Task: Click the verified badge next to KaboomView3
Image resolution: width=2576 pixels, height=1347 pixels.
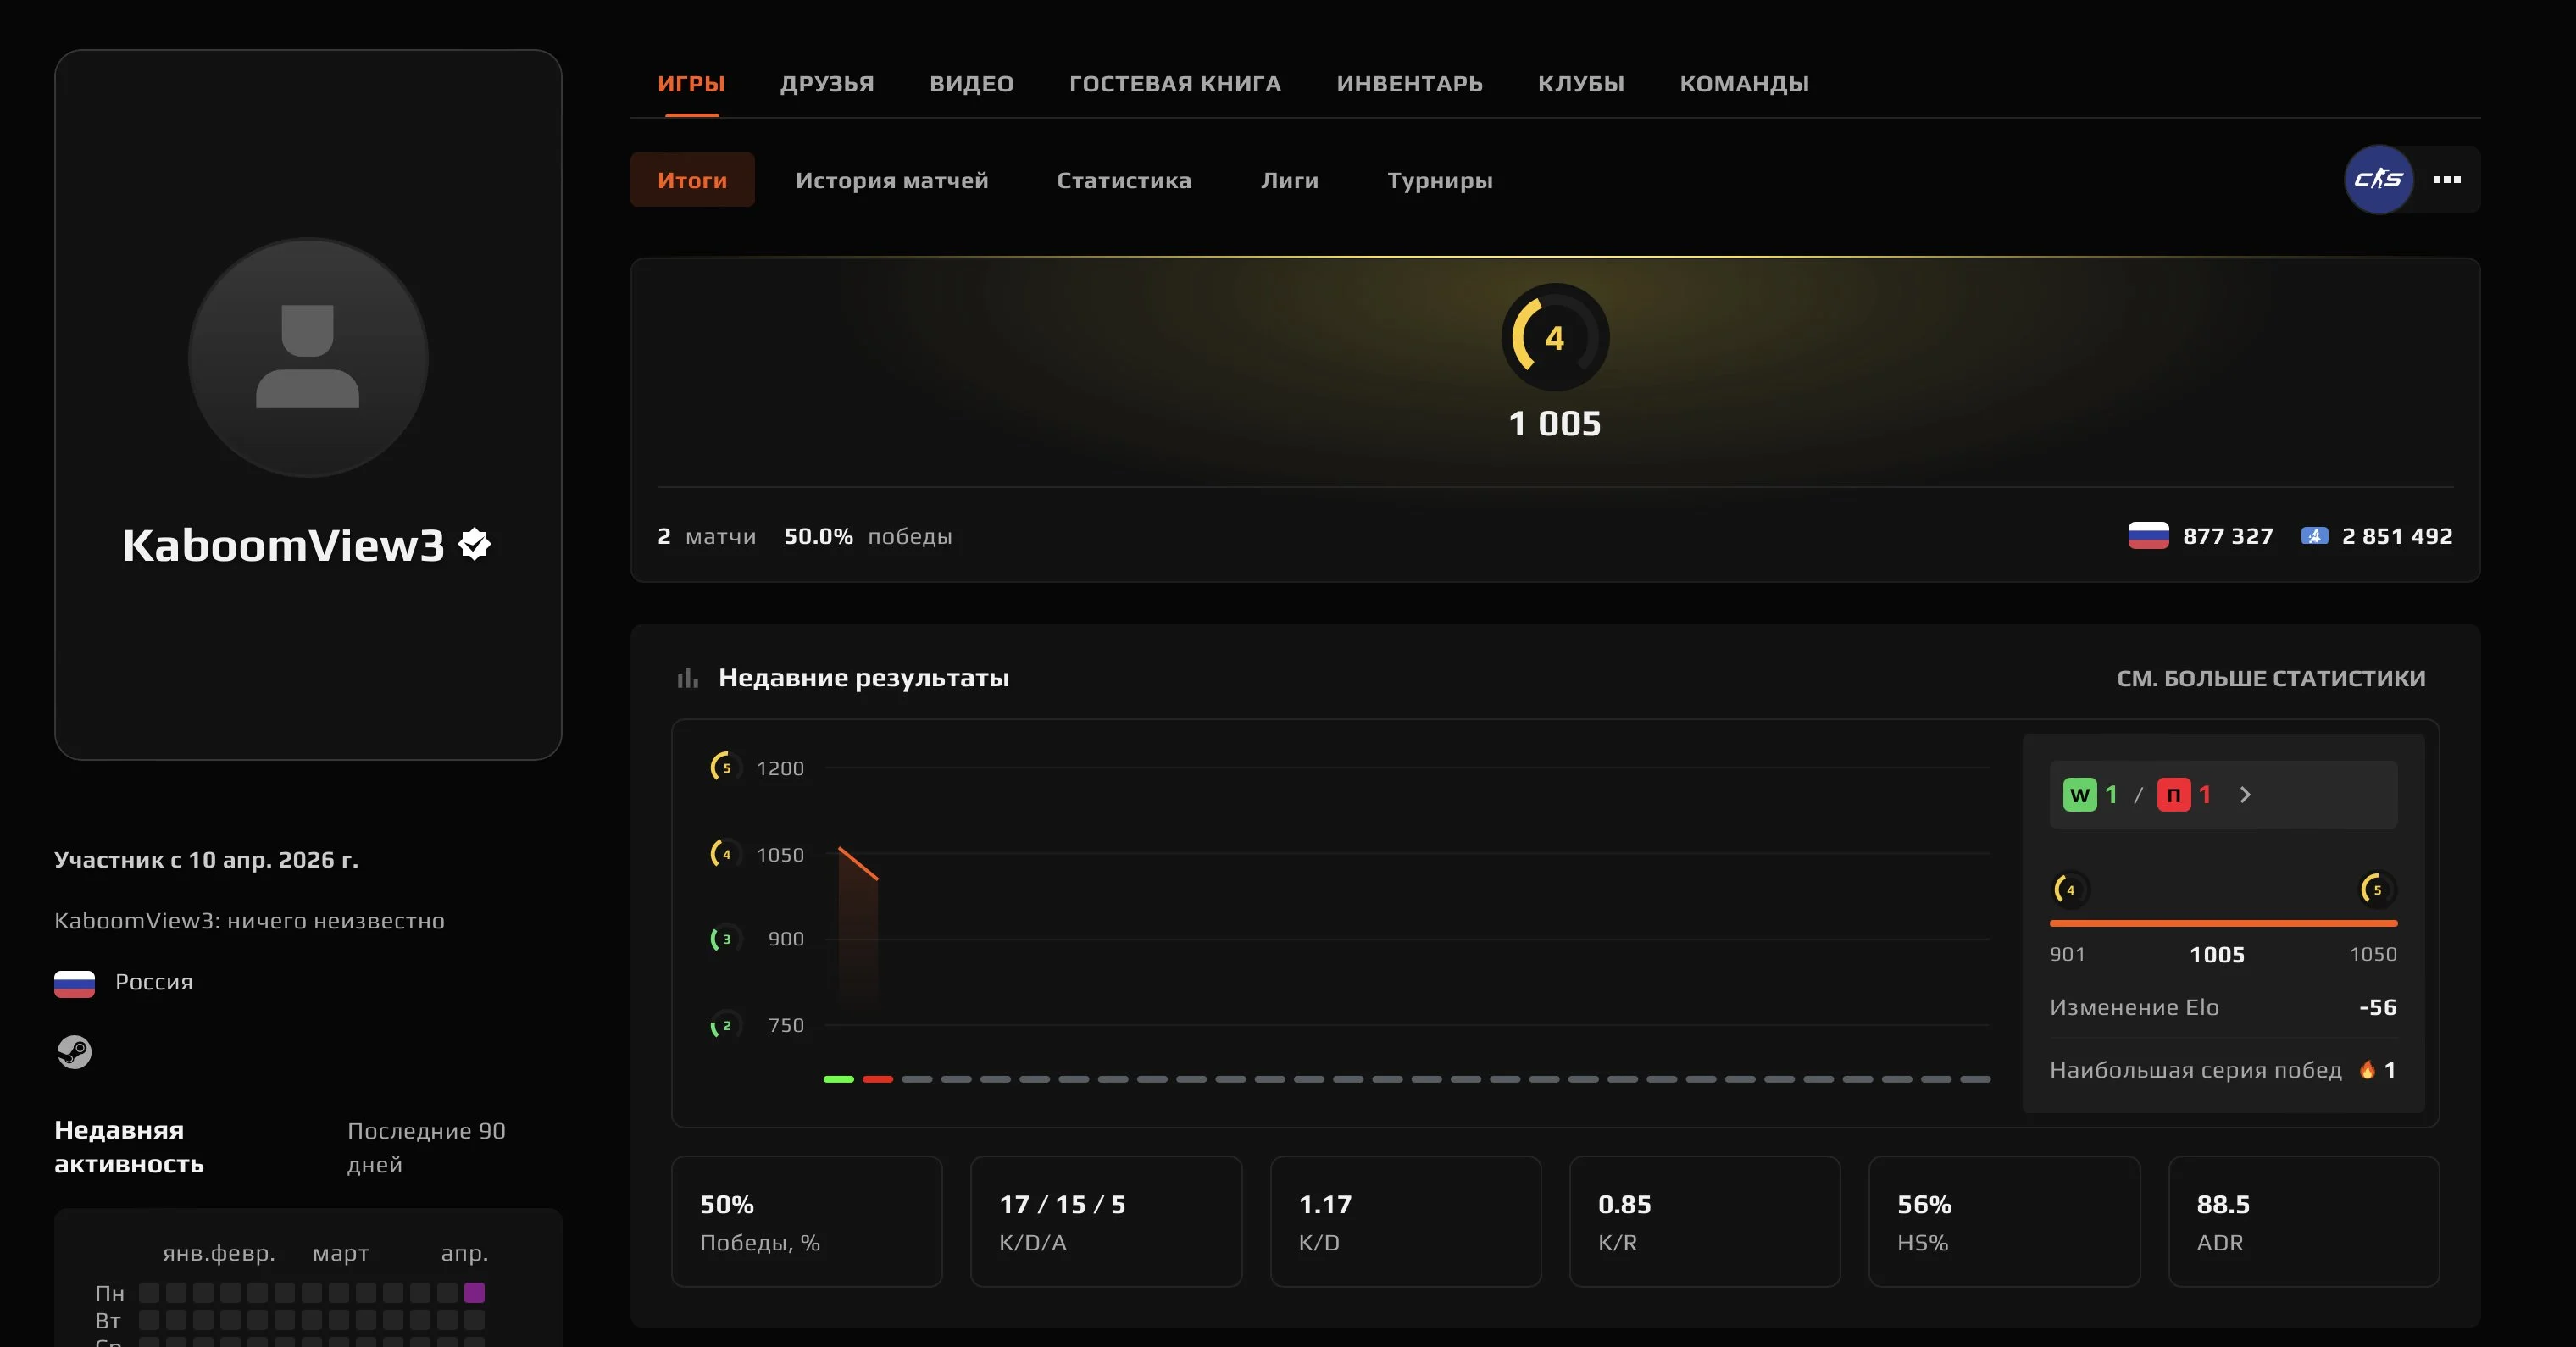Action: (x=474, y=545)
